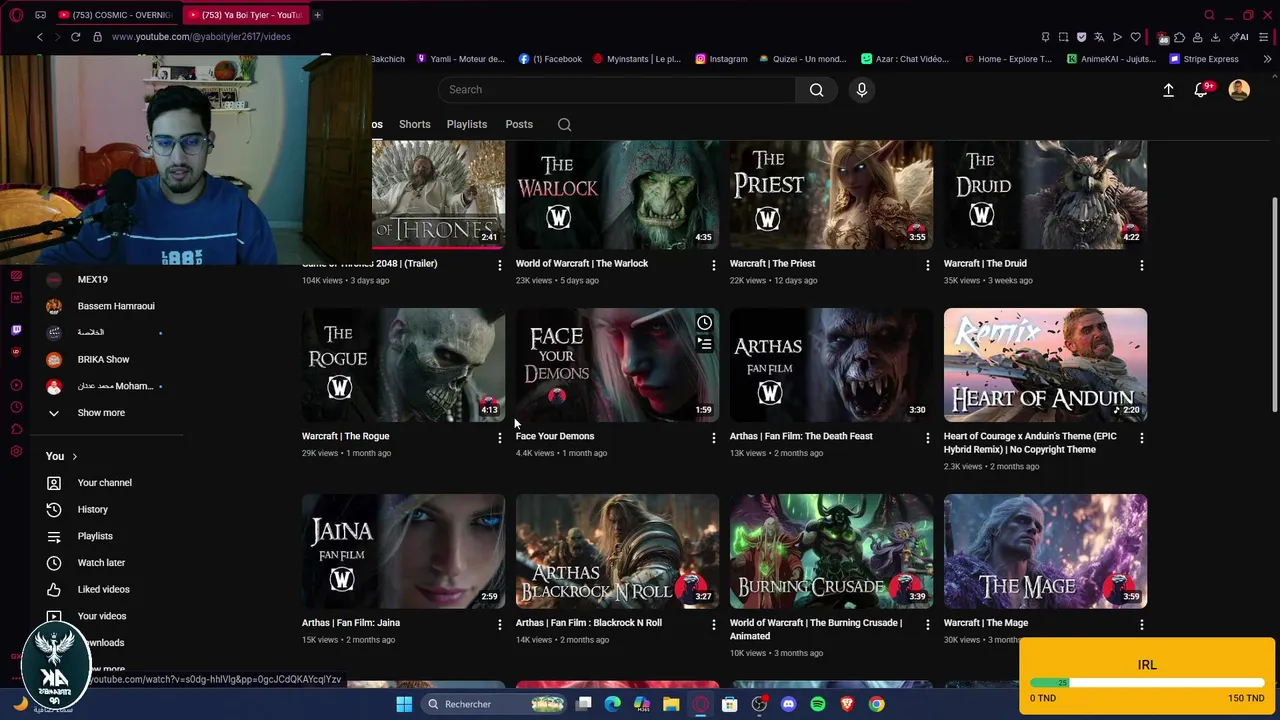Image resolution: width=1280 pixels, height=720 pixels.
Task: Open options for World of Warcraft The Warlock
Action: tap(713, 265)
